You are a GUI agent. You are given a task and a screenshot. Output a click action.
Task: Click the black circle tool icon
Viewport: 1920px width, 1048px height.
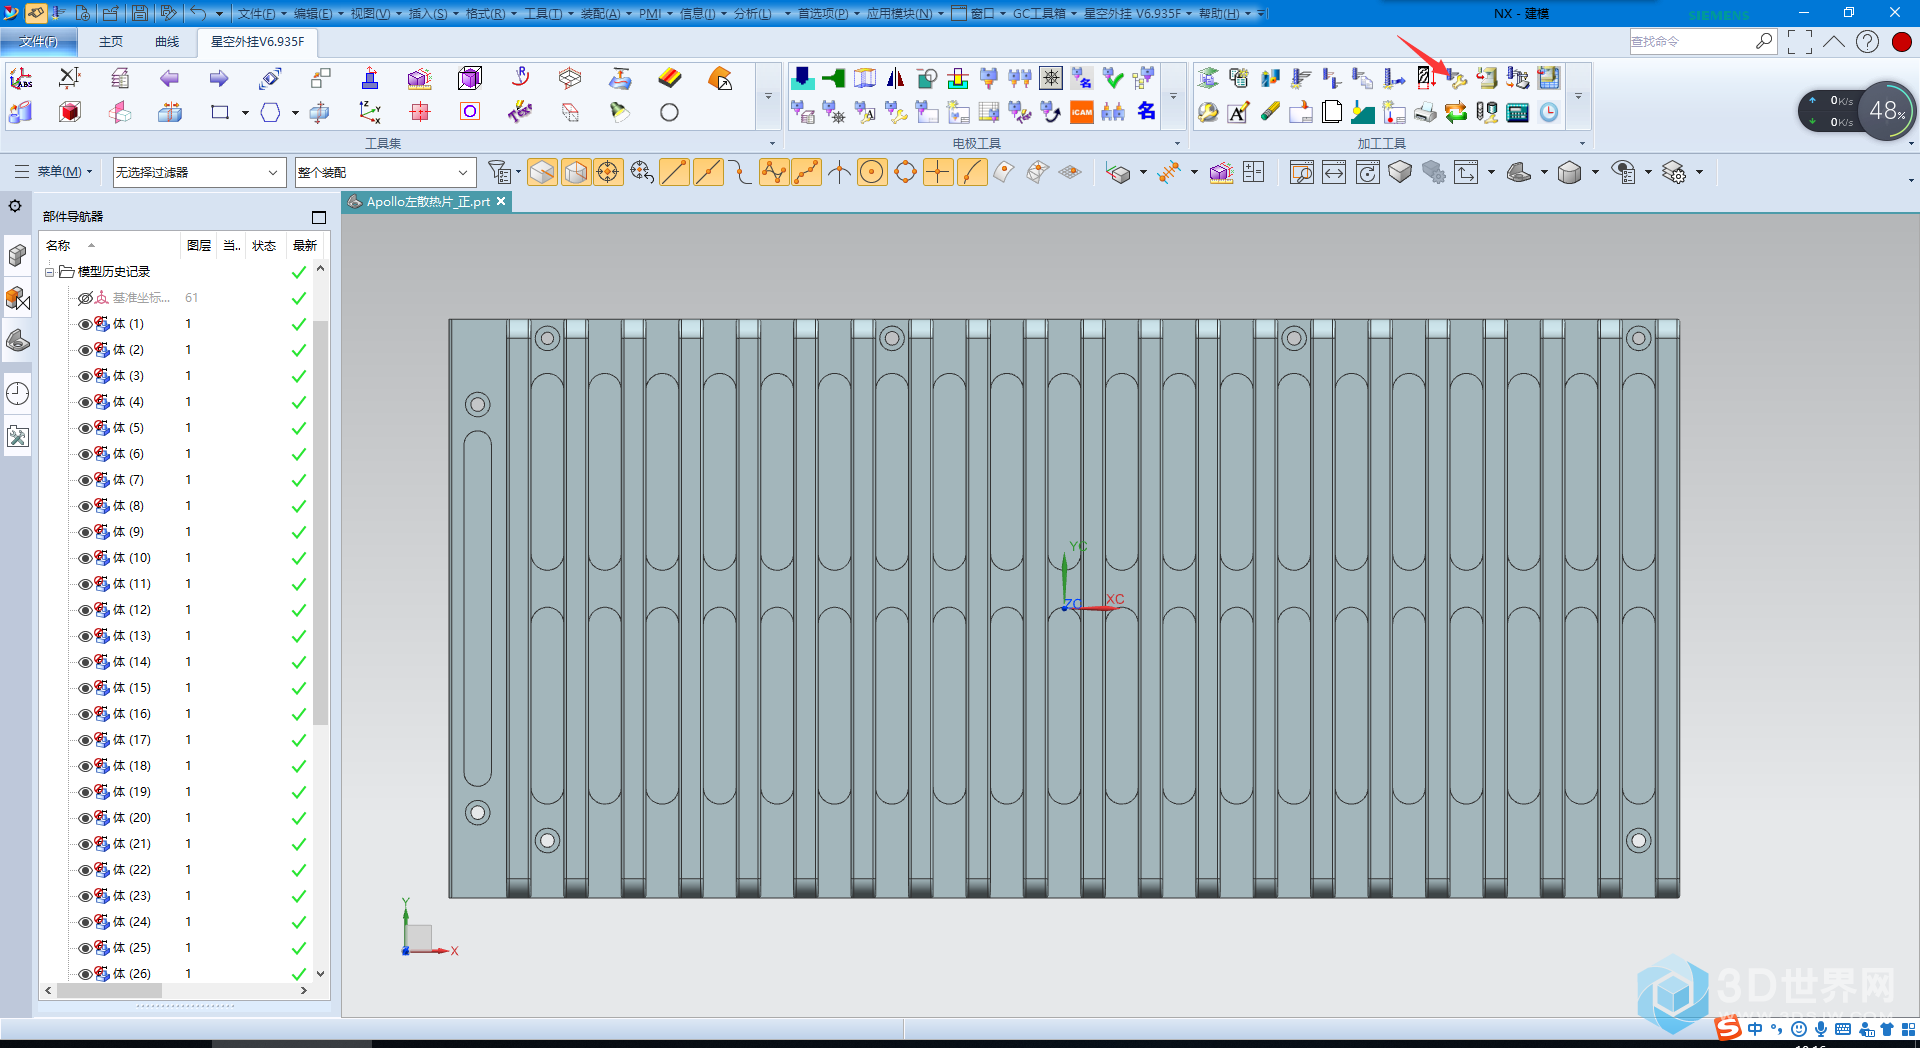[x=669, y=112]
